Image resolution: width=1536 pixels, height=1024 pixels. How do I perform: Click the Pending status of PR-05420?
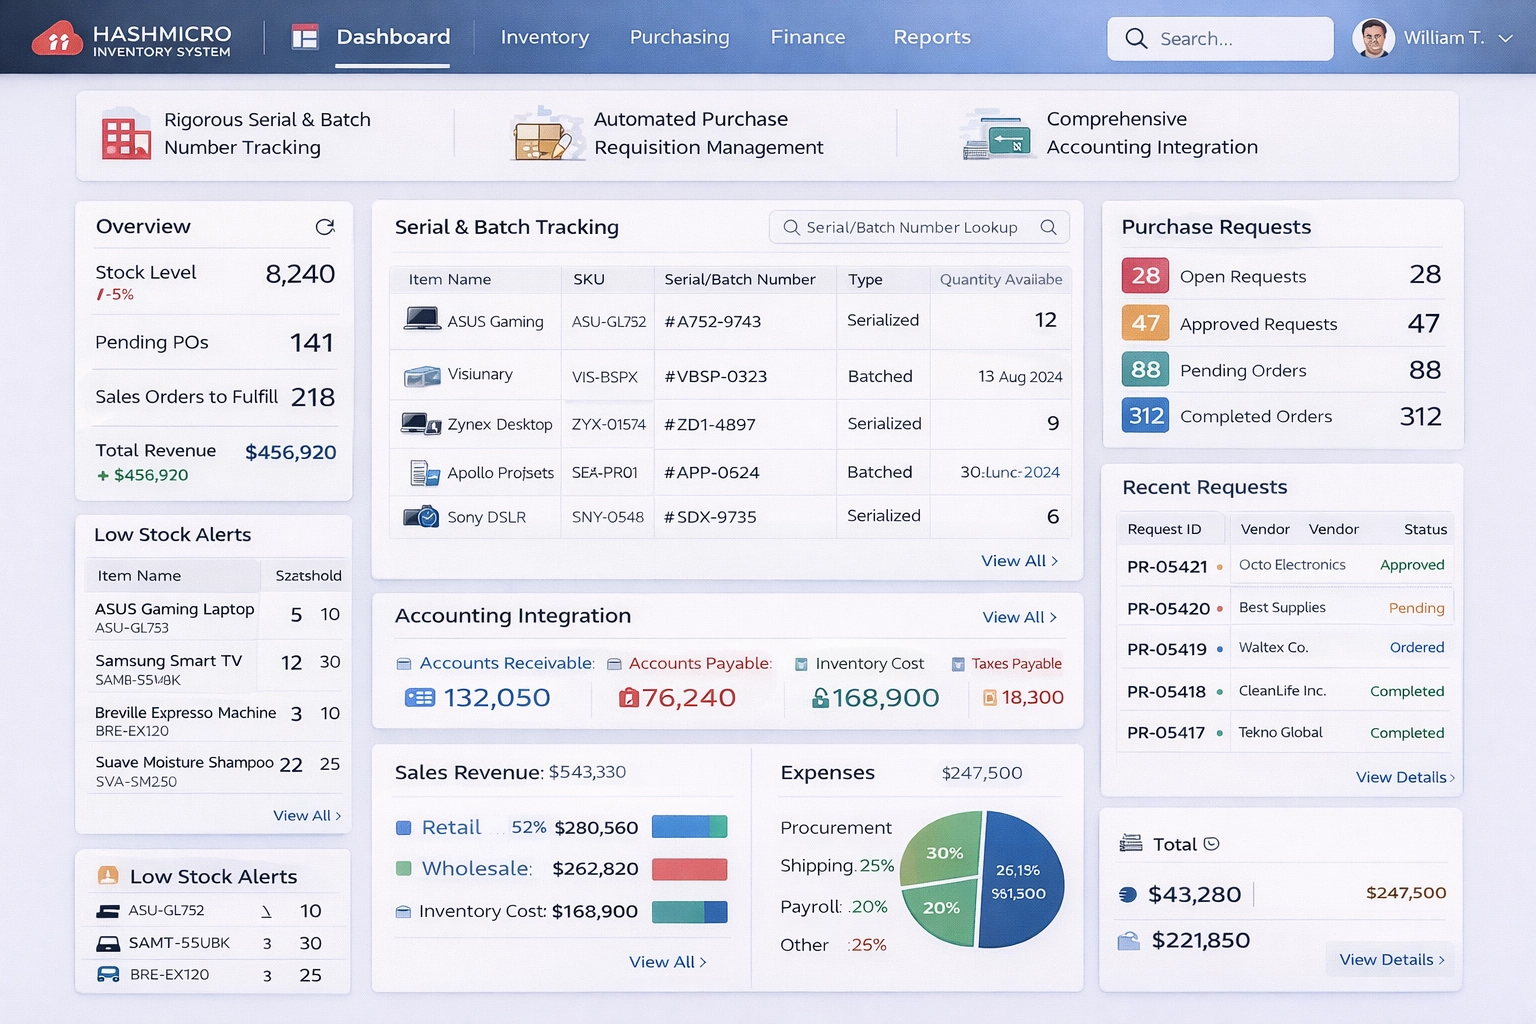[1418, 607]
